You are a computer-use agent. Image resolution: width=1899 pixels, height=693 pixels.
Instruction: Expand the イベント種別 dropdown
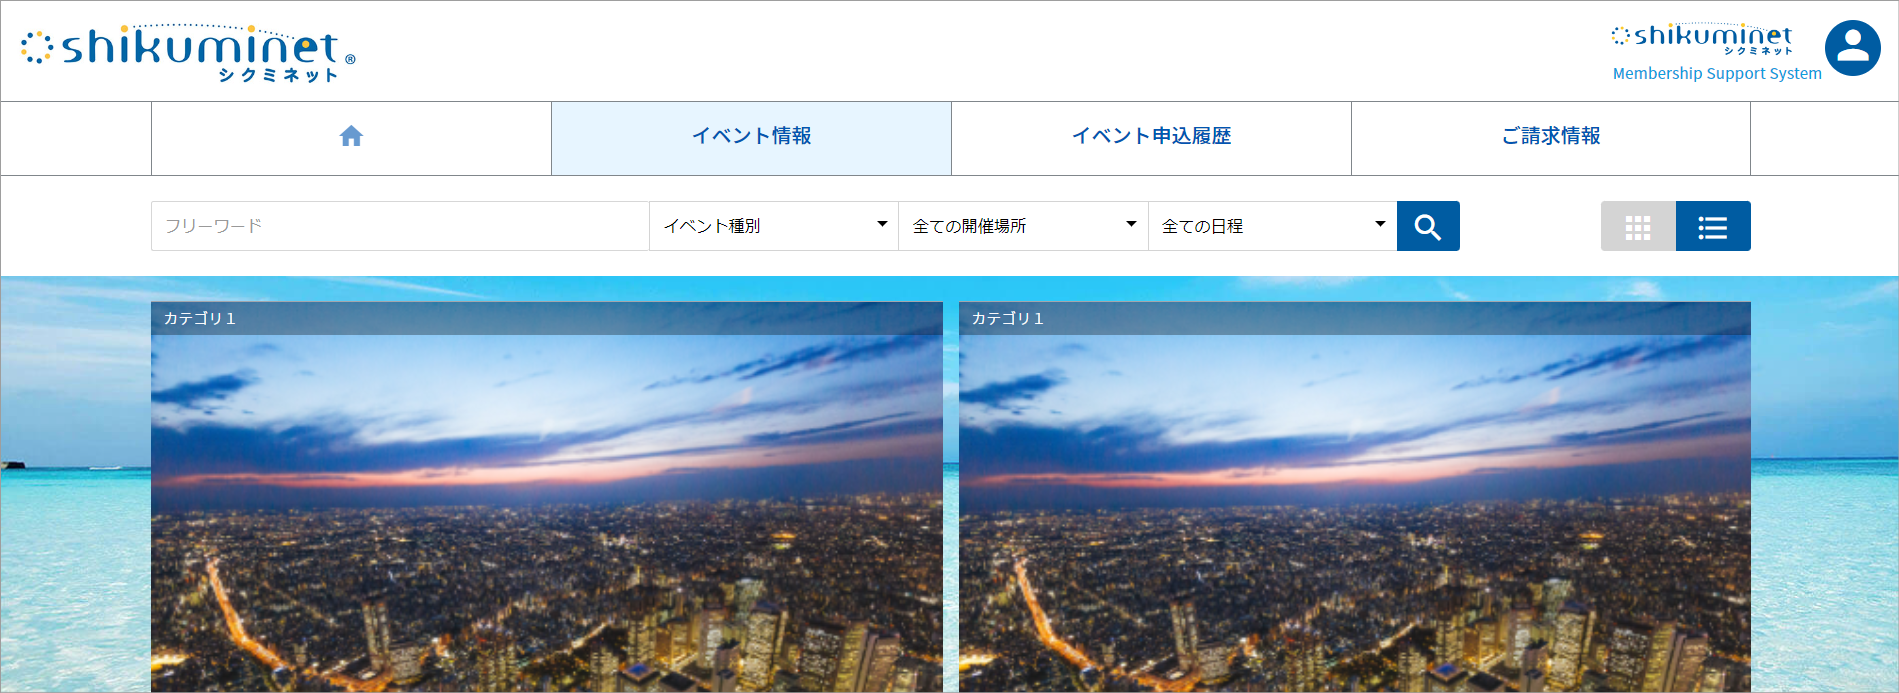(774, 226)
